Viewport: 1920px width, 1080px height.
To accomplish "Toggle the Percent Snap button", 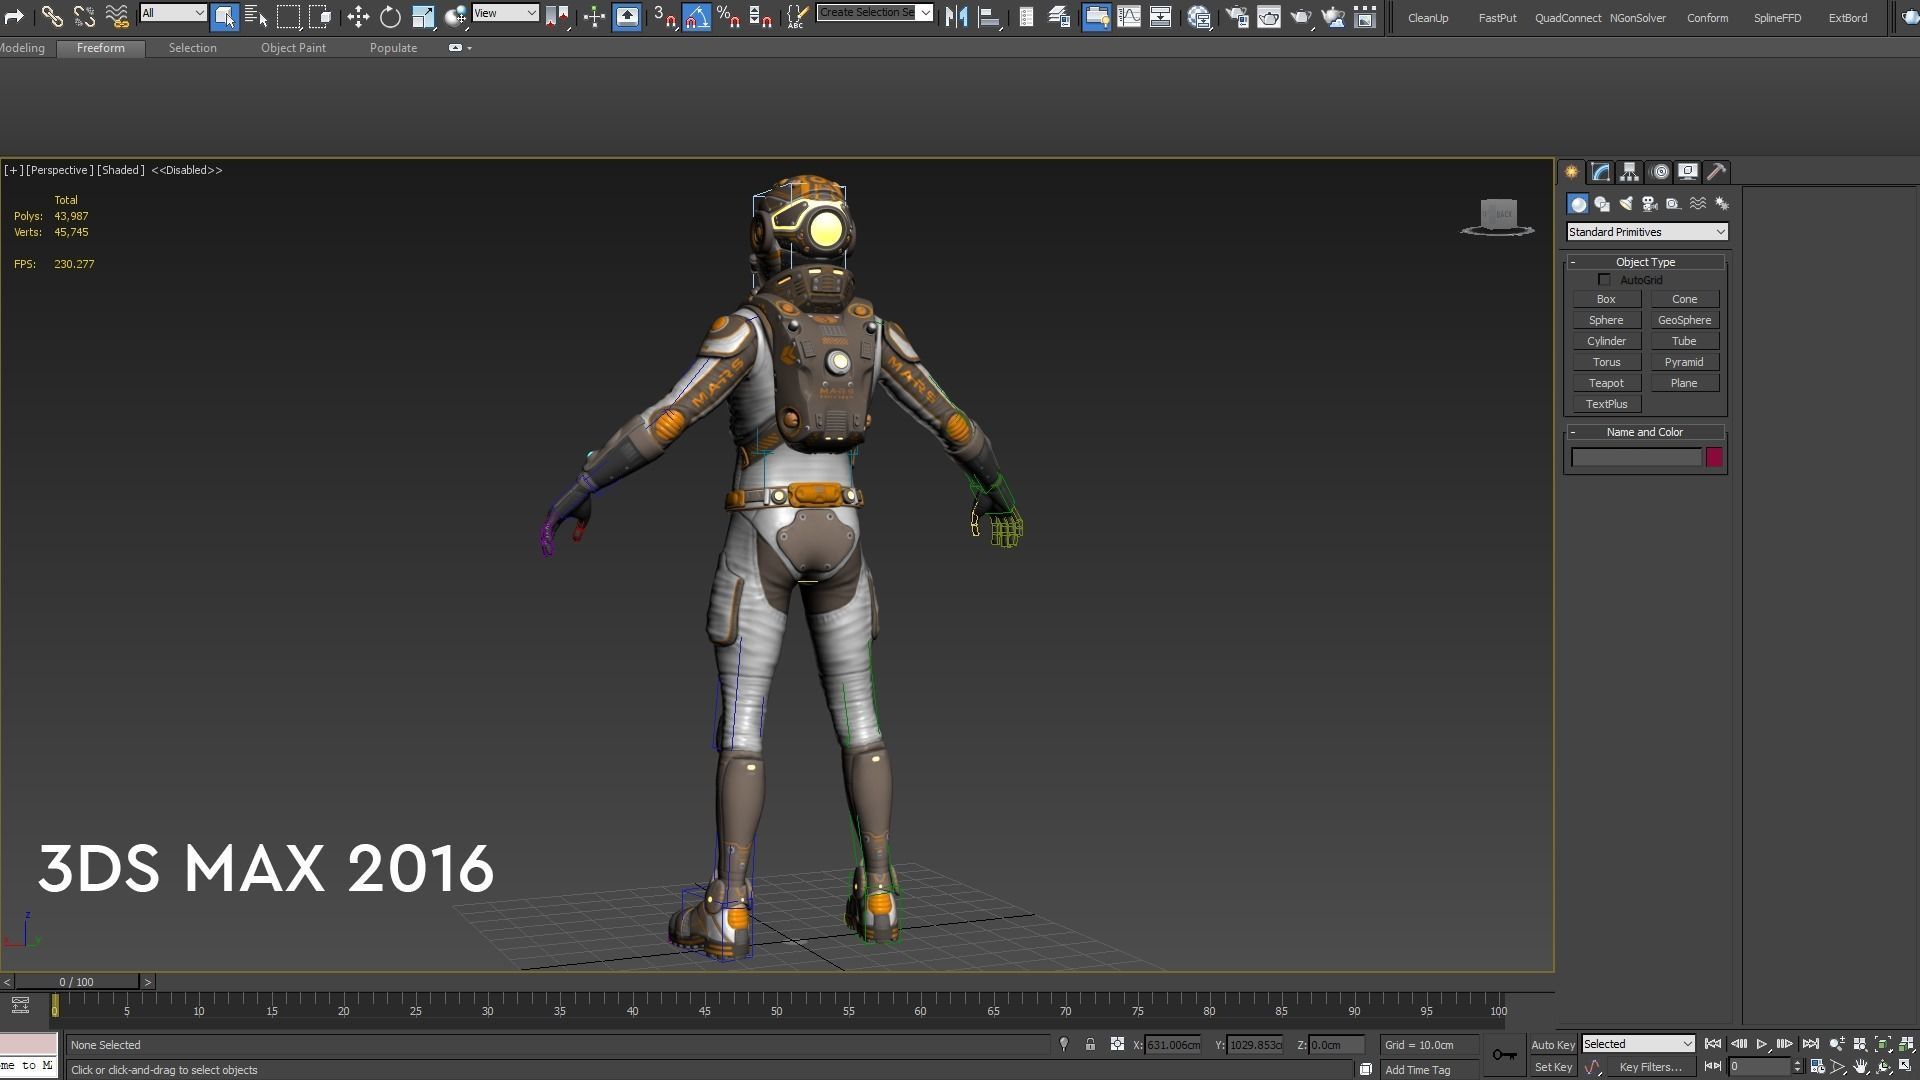I will pos(729,16).
